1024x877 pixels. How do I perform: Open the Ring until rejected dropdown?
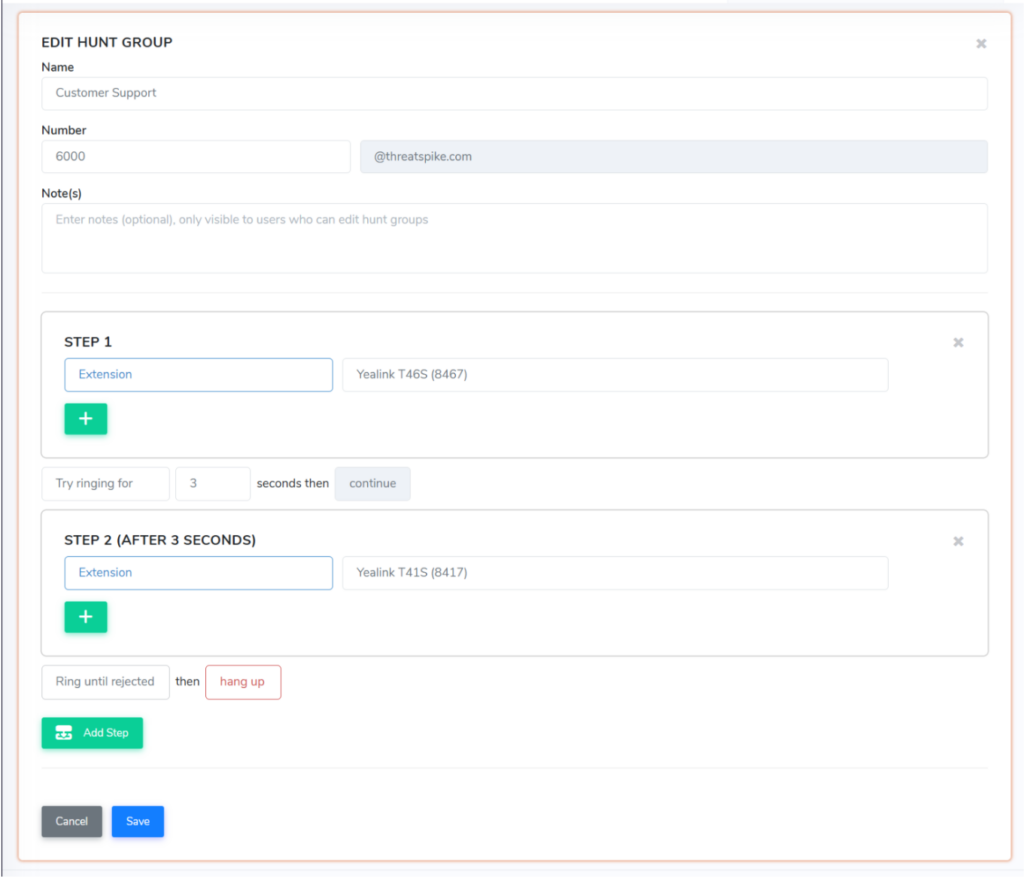[x=106, y=682]
